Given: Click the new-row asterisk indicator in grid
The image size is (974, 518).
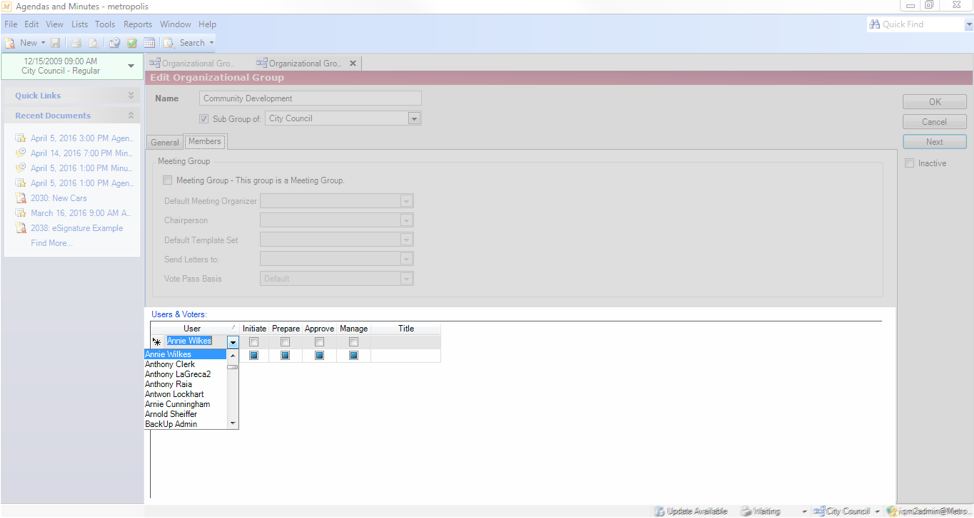Looking at the screenshot, I should [x=157, y=342].
